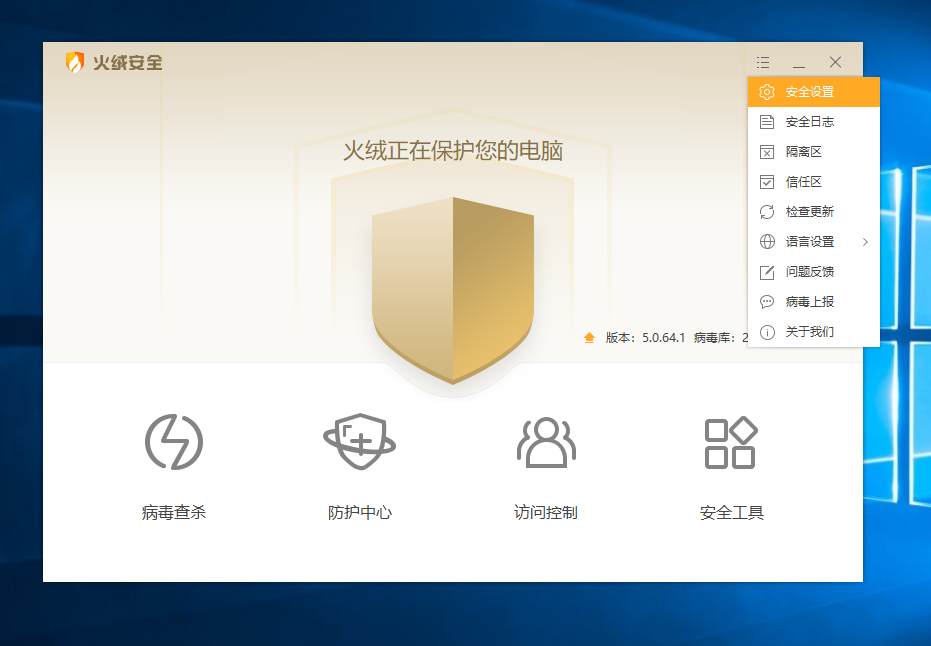The image size is (931, 646).
Task: Click the globe icon beside 语言设置
Action: [x=767, y=242]
